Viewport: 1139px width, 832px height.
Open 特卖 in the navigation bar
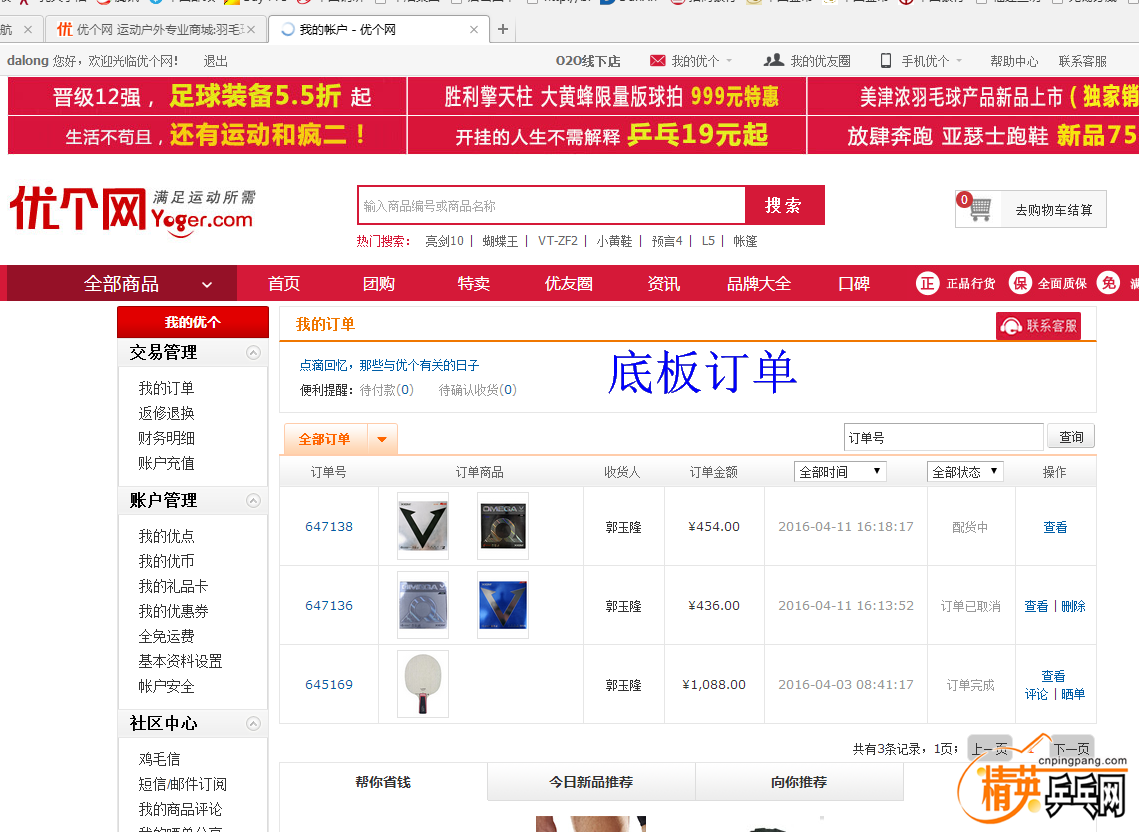(x=474, y=284)
